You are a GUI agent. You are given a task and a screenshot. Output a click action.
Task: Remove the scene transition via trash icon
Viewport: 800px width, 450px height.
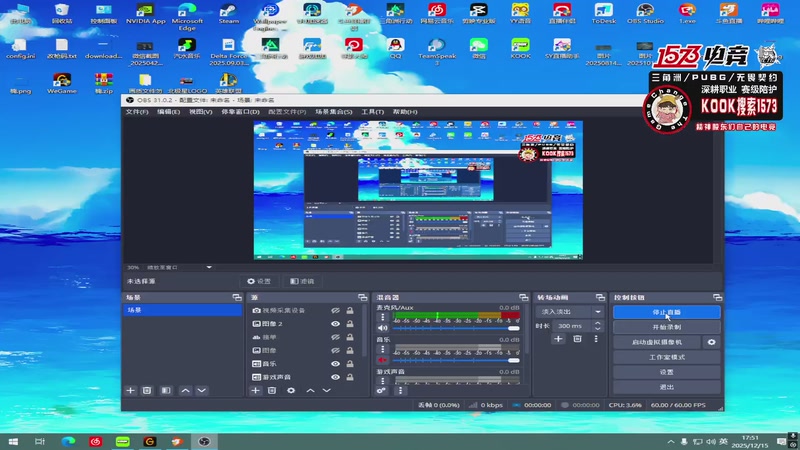pos(577,339)
